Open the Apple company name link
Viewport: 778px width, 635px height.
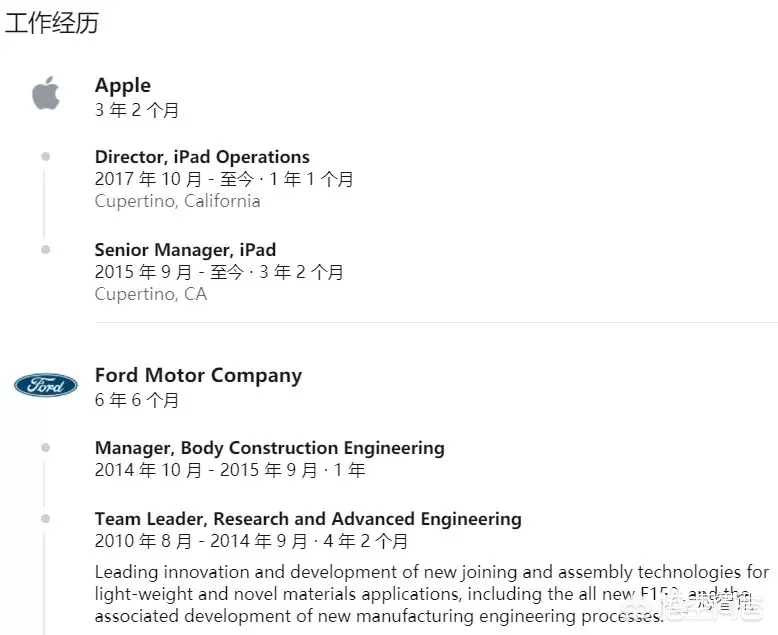(123, 85)
